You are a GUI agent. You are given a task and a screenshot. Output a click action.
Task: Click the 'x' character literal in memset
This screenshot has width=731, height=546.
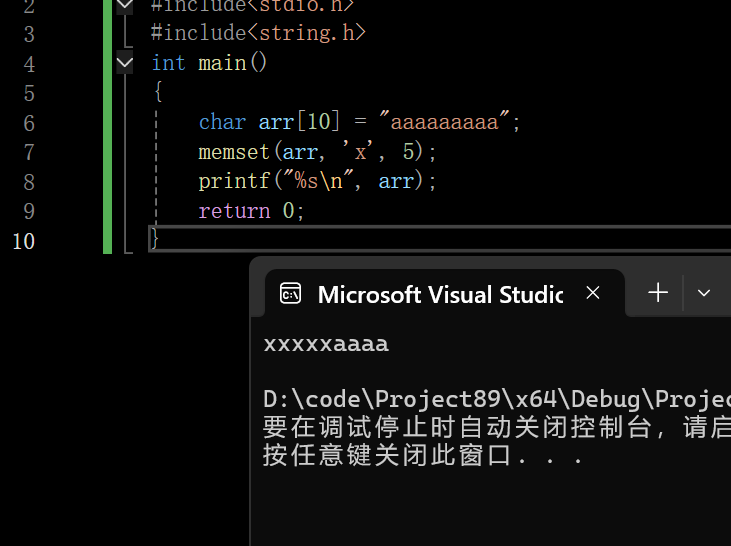point(358,151)
